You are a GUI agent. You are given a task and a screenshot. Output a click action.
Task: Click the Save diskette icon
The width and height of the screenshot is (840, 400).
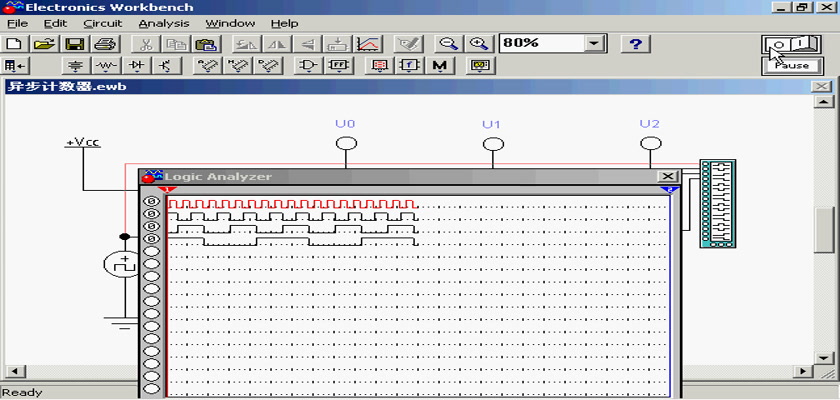[74, 43]
